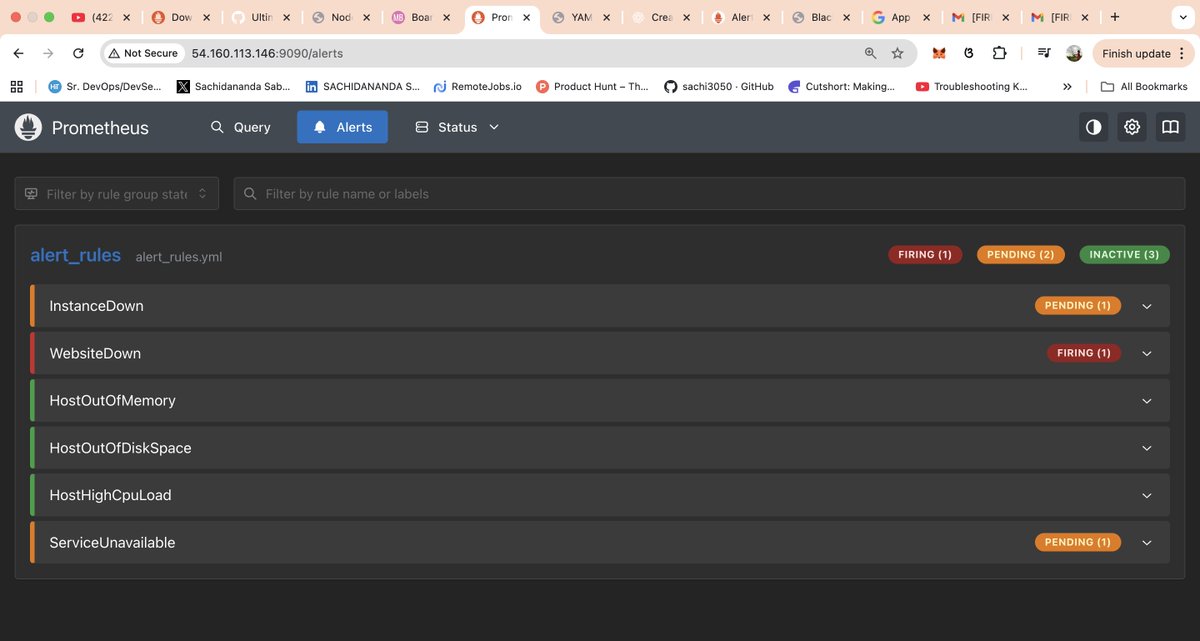
Task: Switch to the YAM browser tab
Action: [581, 17]
